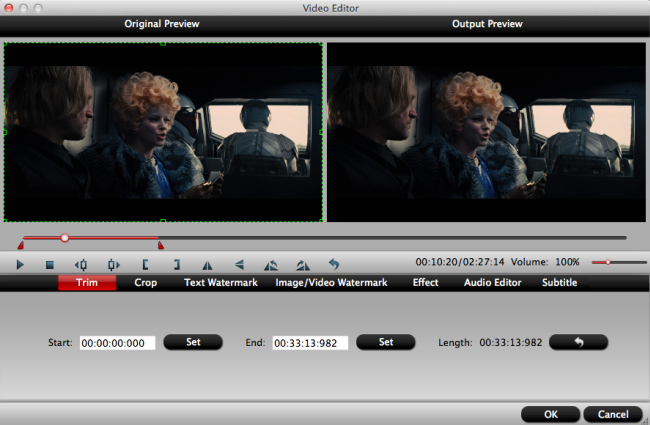Click the right crop handle of Original Preview

321,132
